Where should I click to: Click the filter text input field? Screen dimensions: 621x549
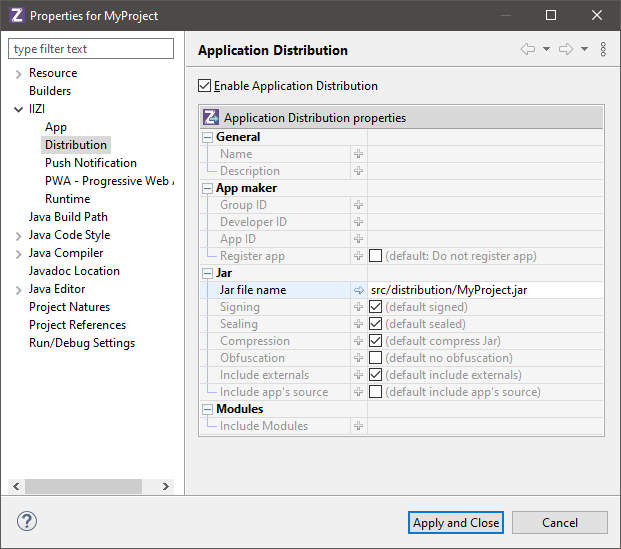click(91, 49)
